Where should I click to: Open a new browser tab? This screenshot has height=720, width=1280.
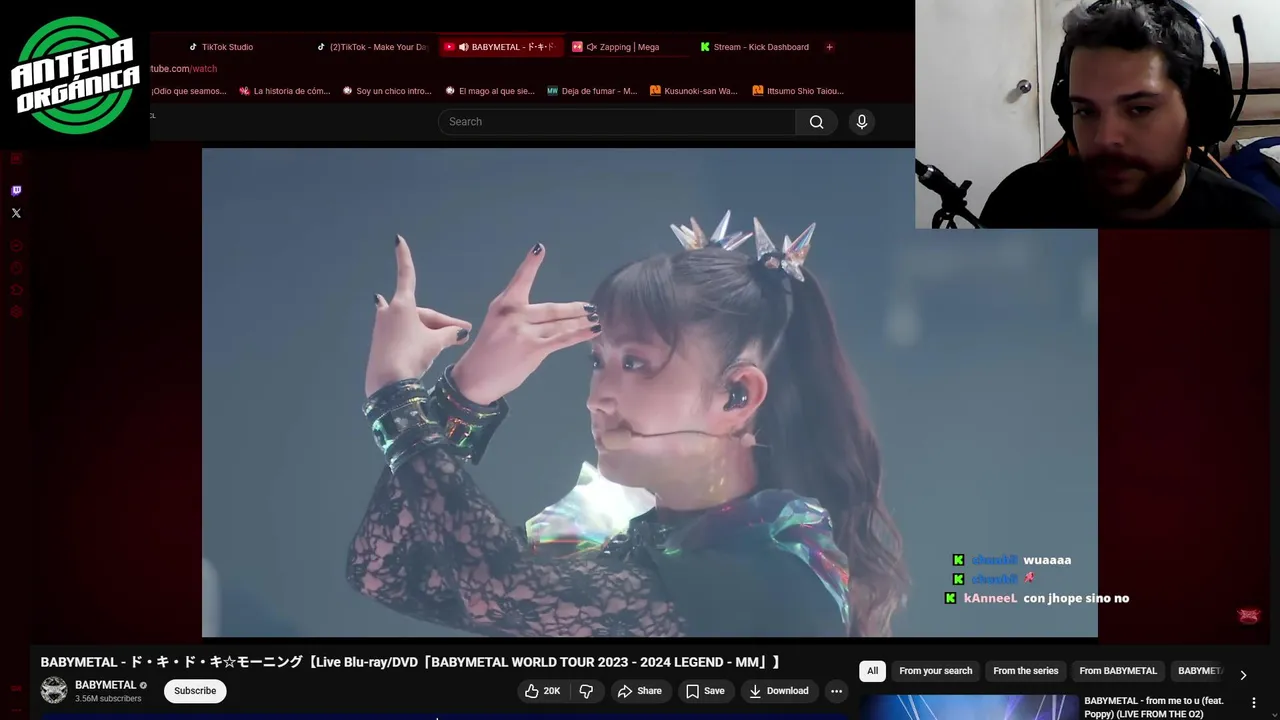click(x=829, y=47)
